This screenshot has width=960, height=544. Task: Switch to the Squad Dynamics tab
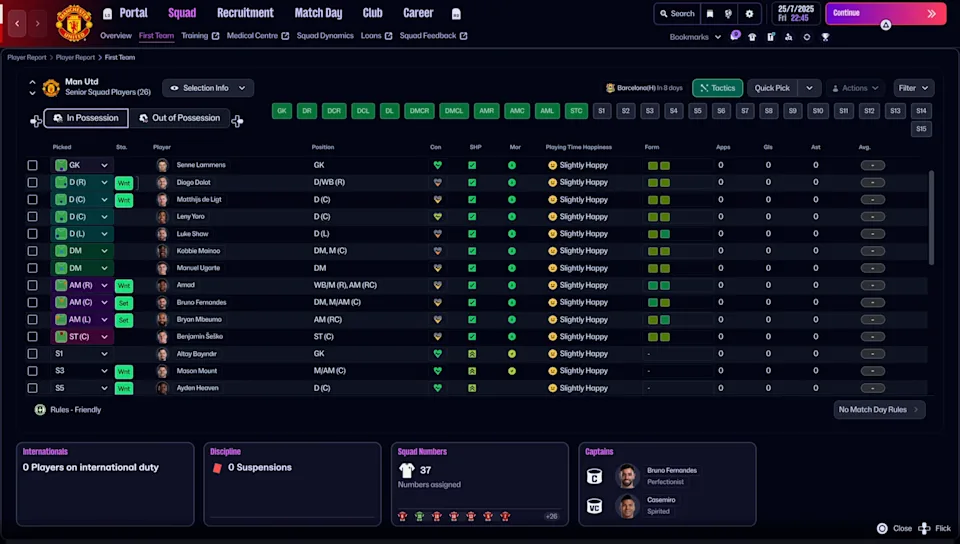tap(325, 36)
